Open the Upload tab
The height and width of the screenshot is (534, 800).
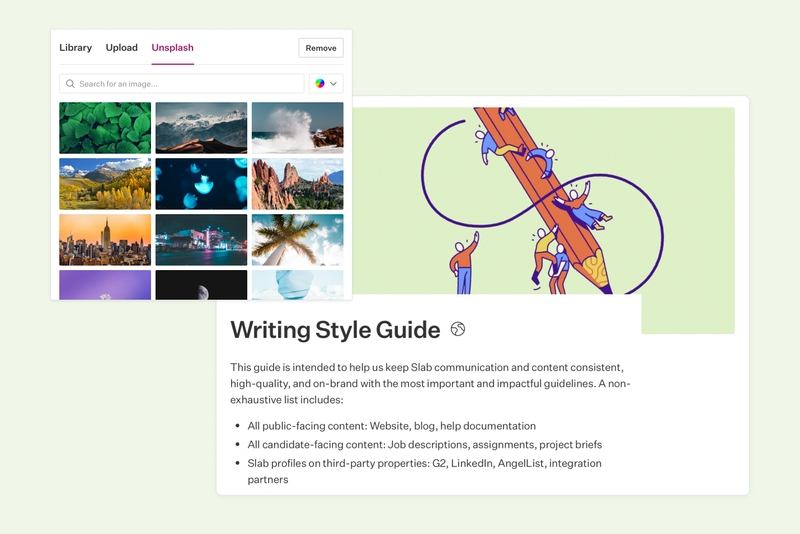122,48
